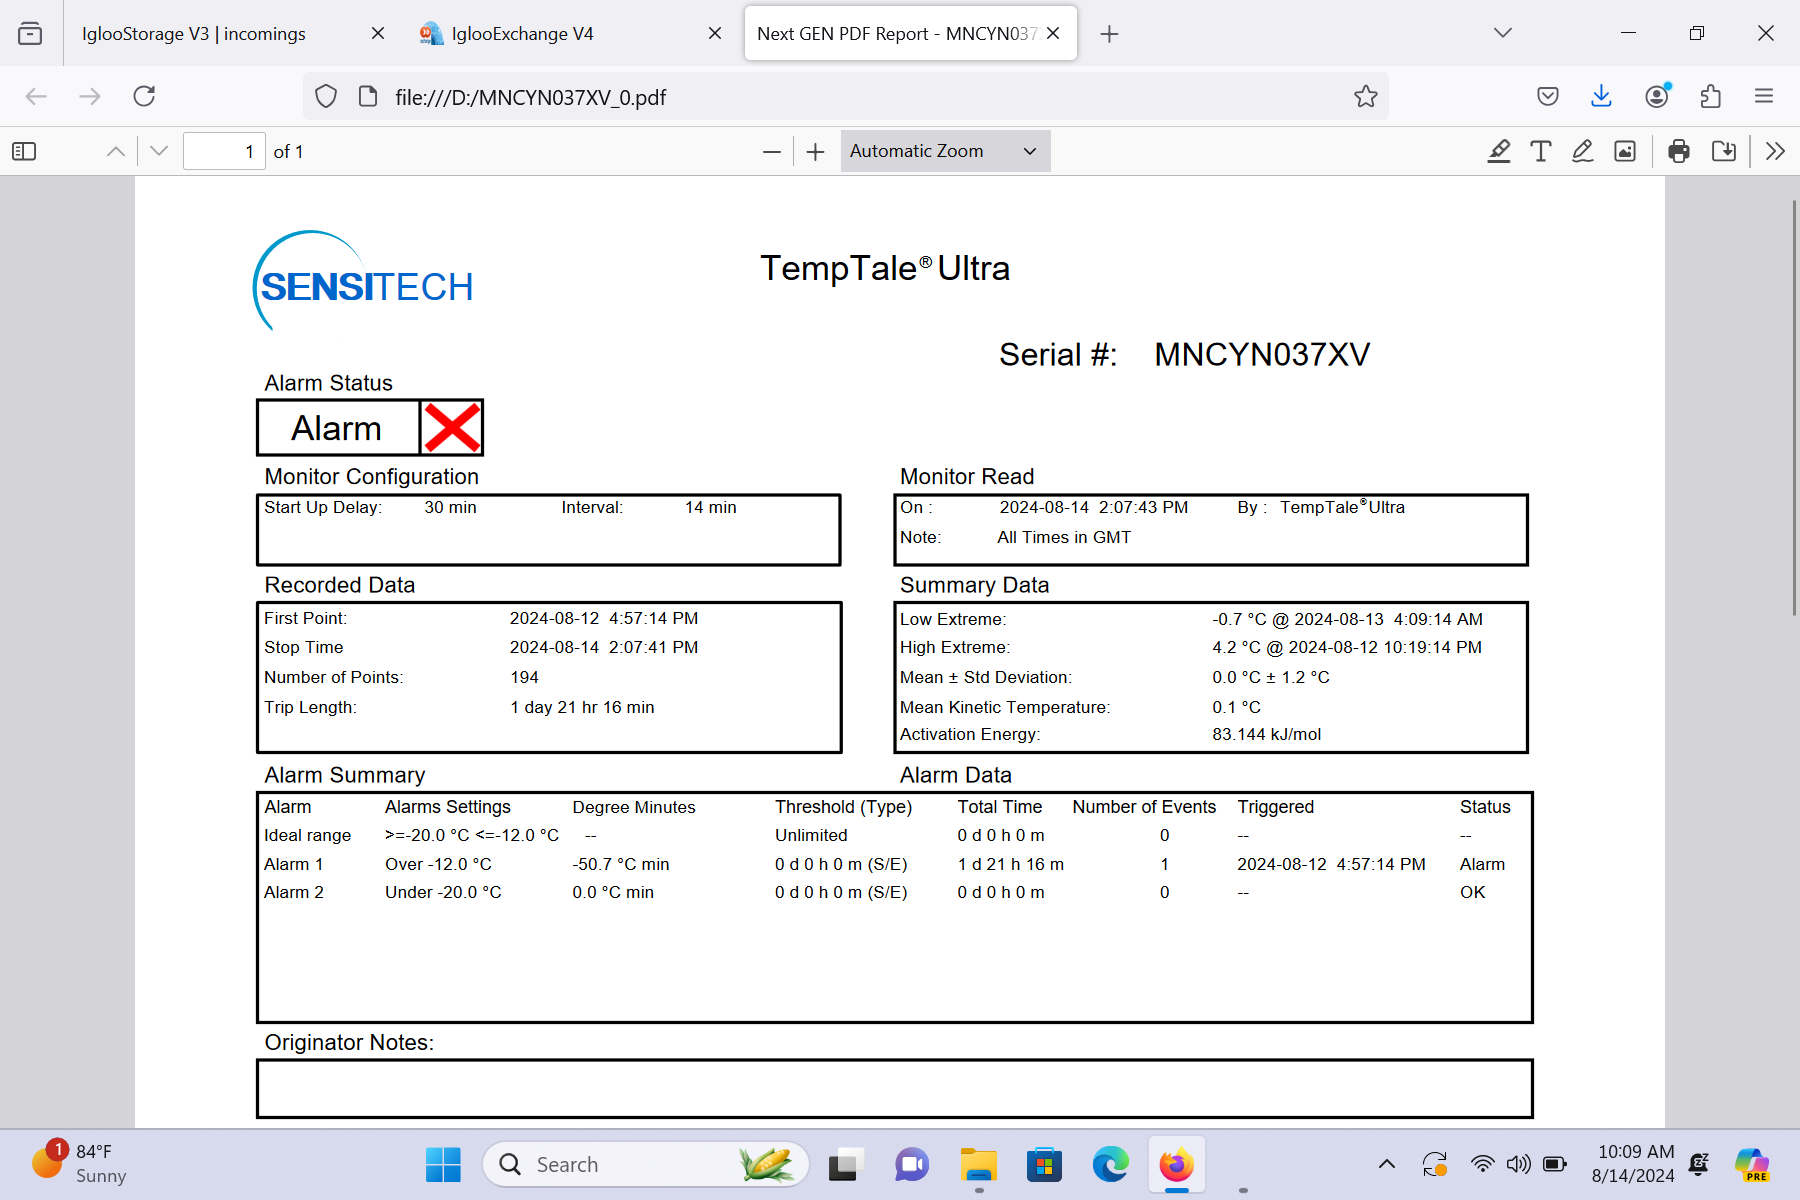Select the PDF highlight tool
The image size is (1800, 1200).
tap(1498, 151)
